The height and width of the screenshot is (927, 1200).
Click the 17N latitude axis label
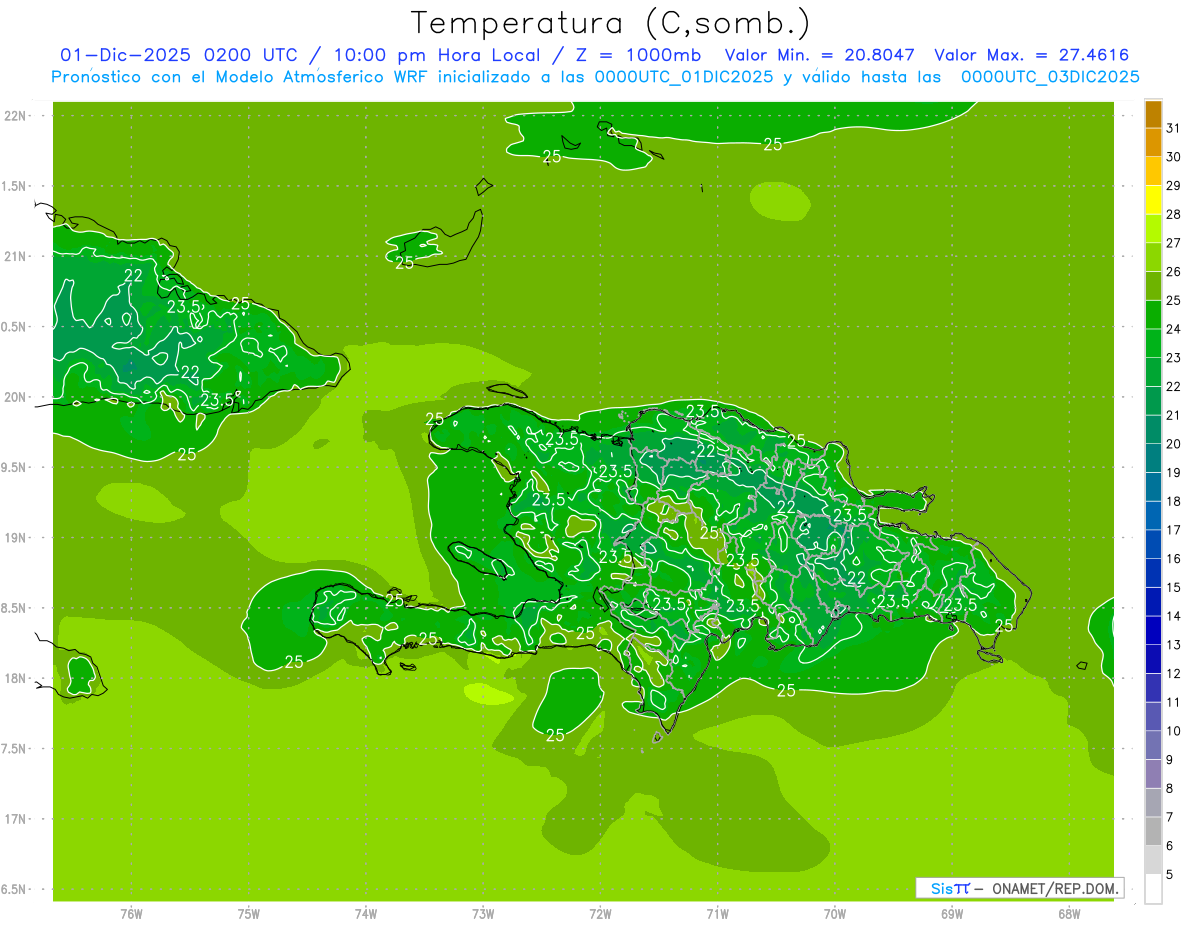point(16,819)
